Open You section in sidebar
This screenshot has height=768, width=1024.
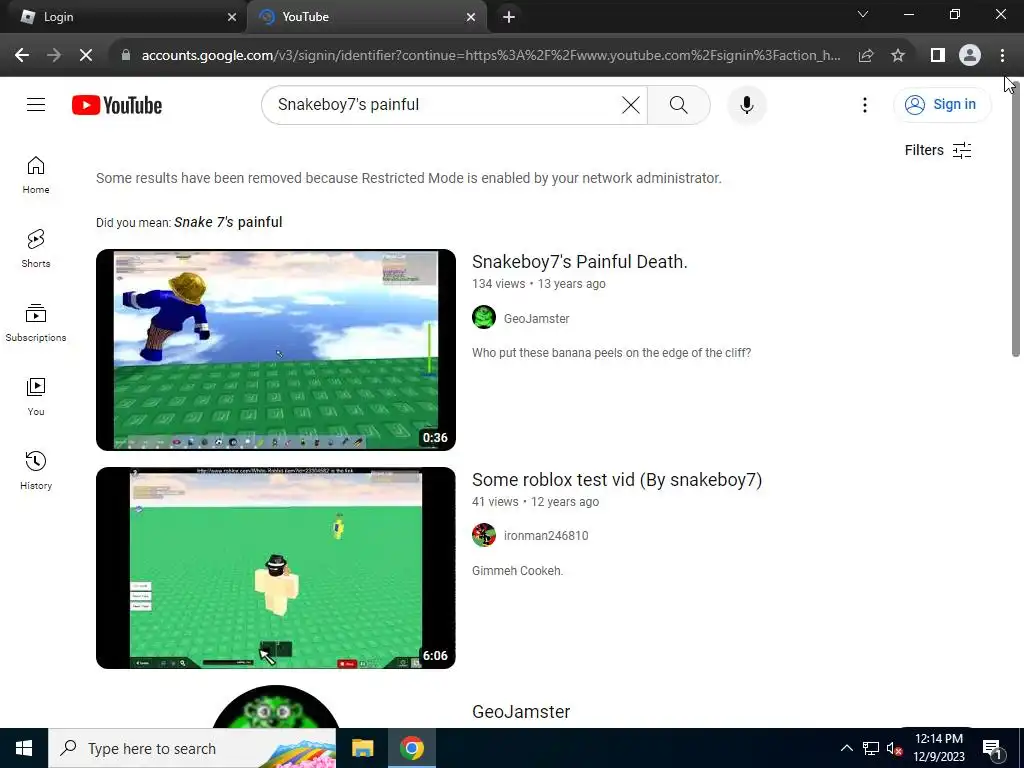[x=36, y=396]
